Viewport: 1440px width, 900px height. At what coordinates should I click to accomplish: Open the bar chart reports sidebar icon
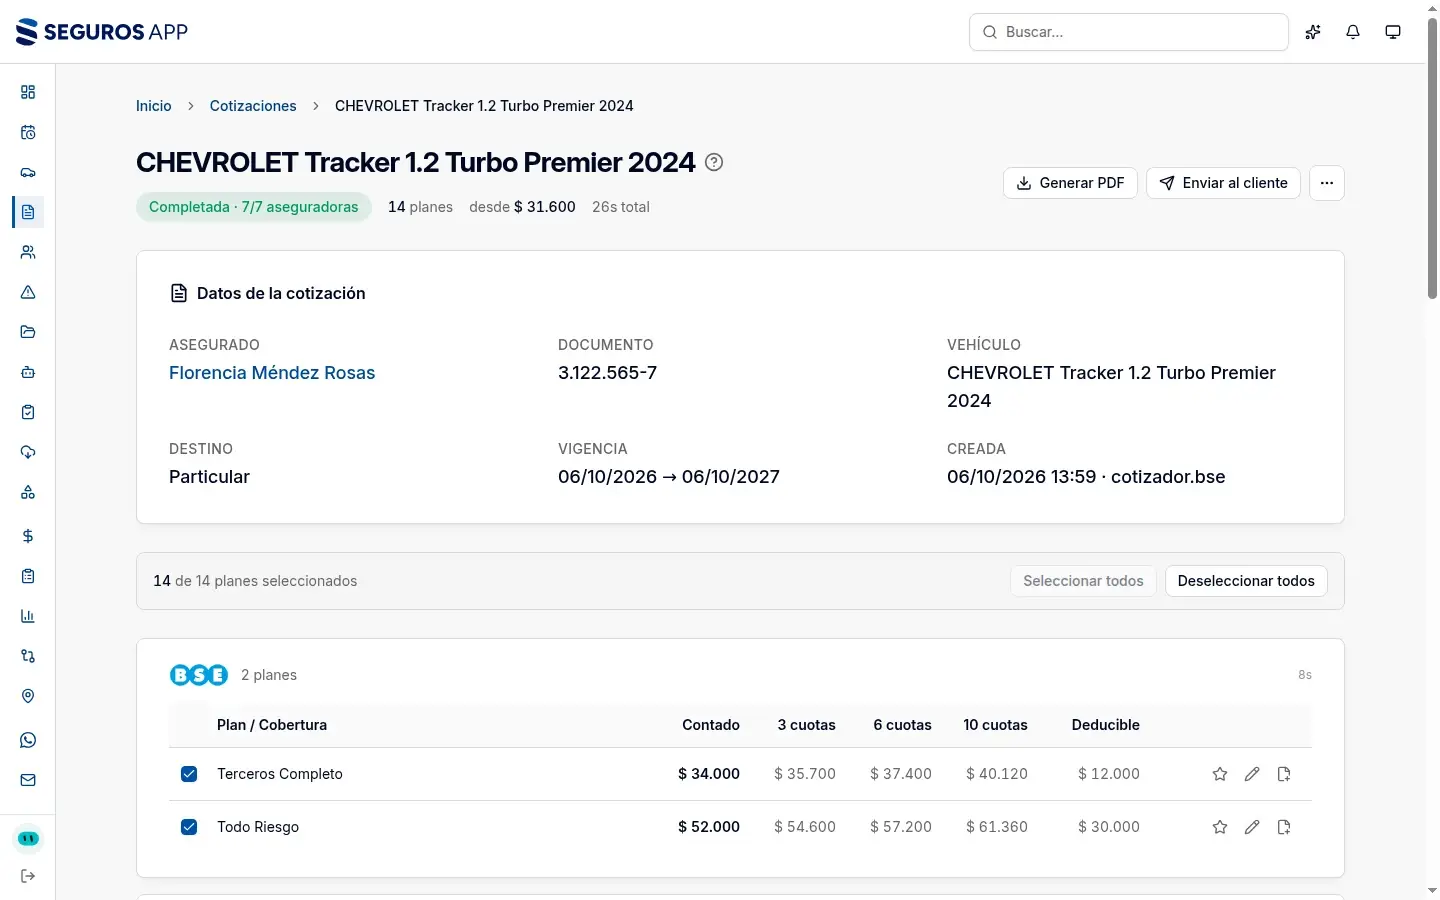28,616
